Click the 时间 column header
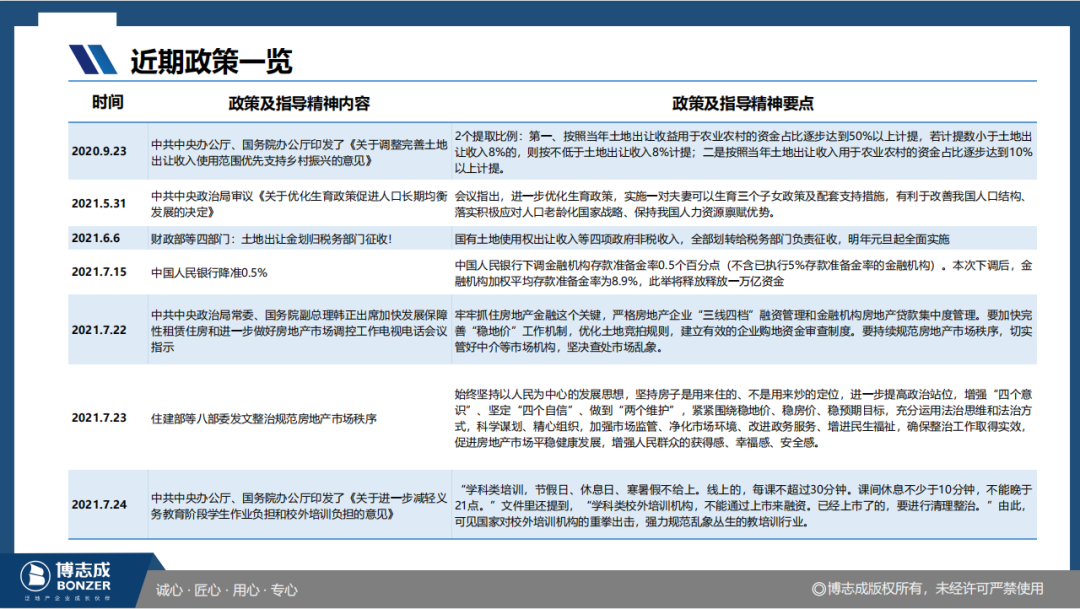This screenshot has height=609, width=1080. coord(108,102)
